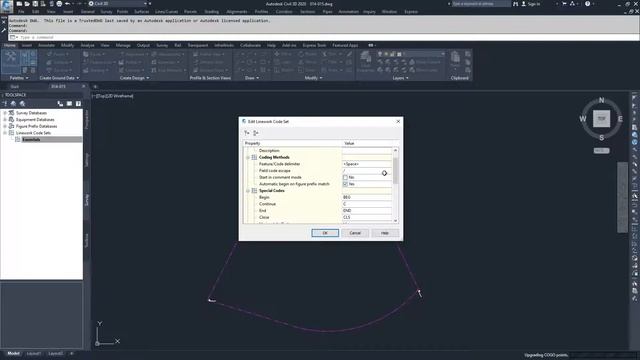Click the Help button in the dialog

click(385, 233)
